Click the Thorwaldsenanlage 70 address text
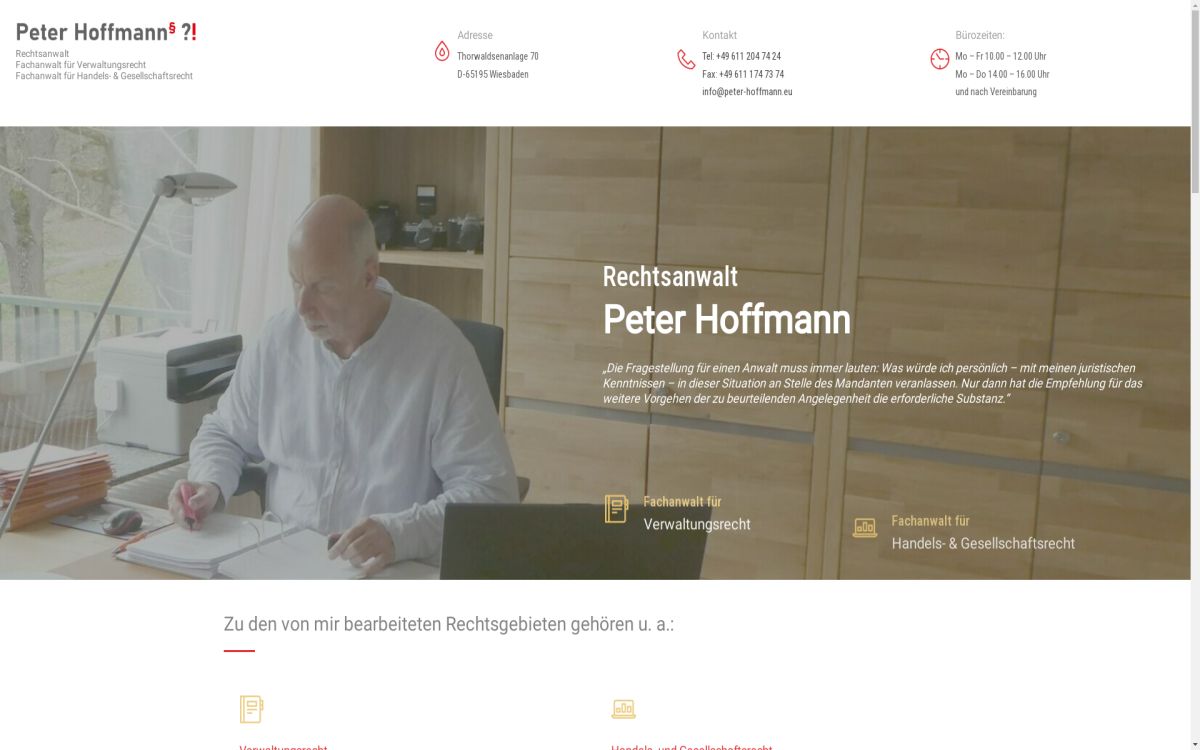 point(498,57)
